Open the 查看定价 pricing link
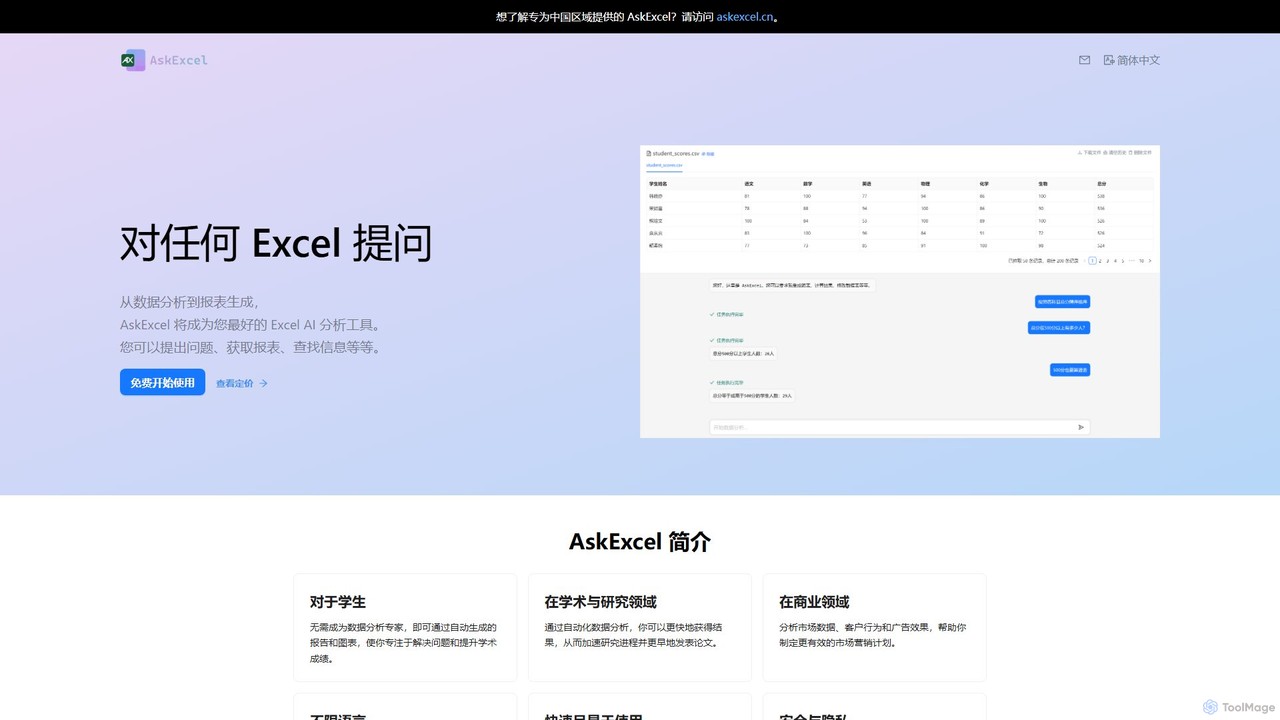The width and height of the screenshot is (1280, 720). 242,383
